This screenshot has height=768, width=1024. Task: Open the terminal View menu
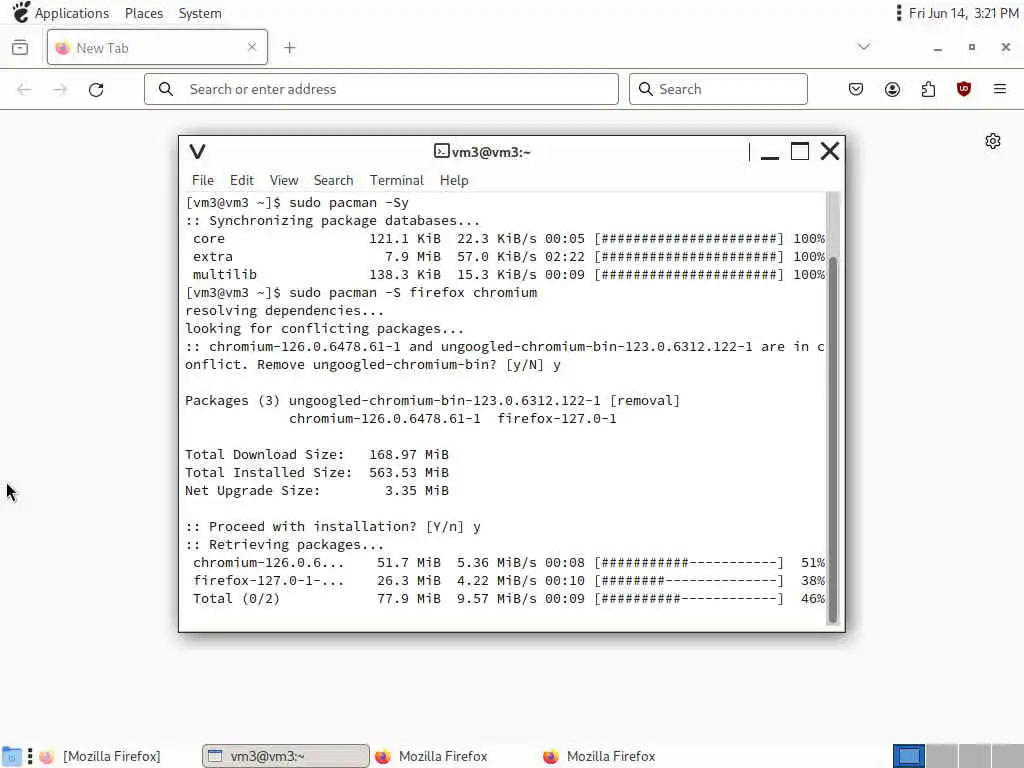click(x=283, y=180)
